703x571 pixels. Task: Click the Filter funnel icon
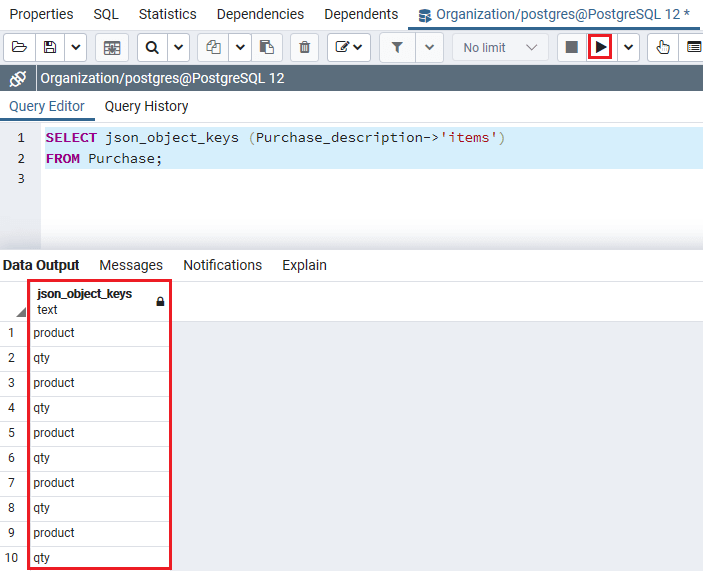click(x=397, y=47)
